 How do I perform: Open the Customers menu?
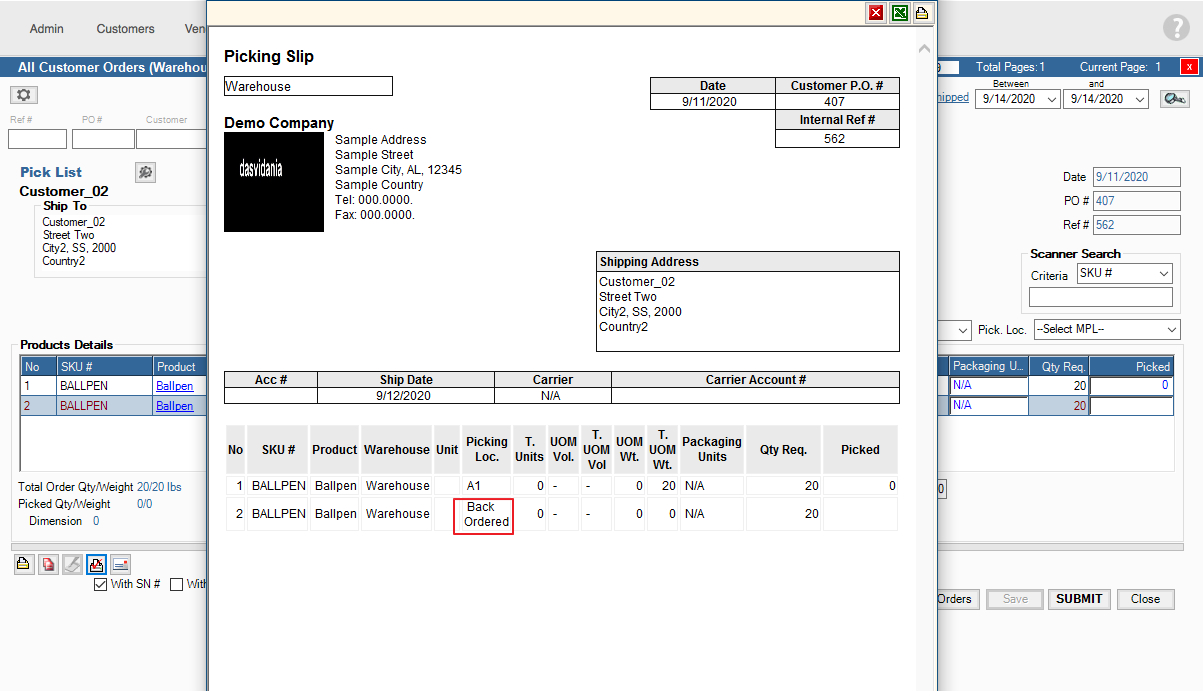(x=125, y=29)
